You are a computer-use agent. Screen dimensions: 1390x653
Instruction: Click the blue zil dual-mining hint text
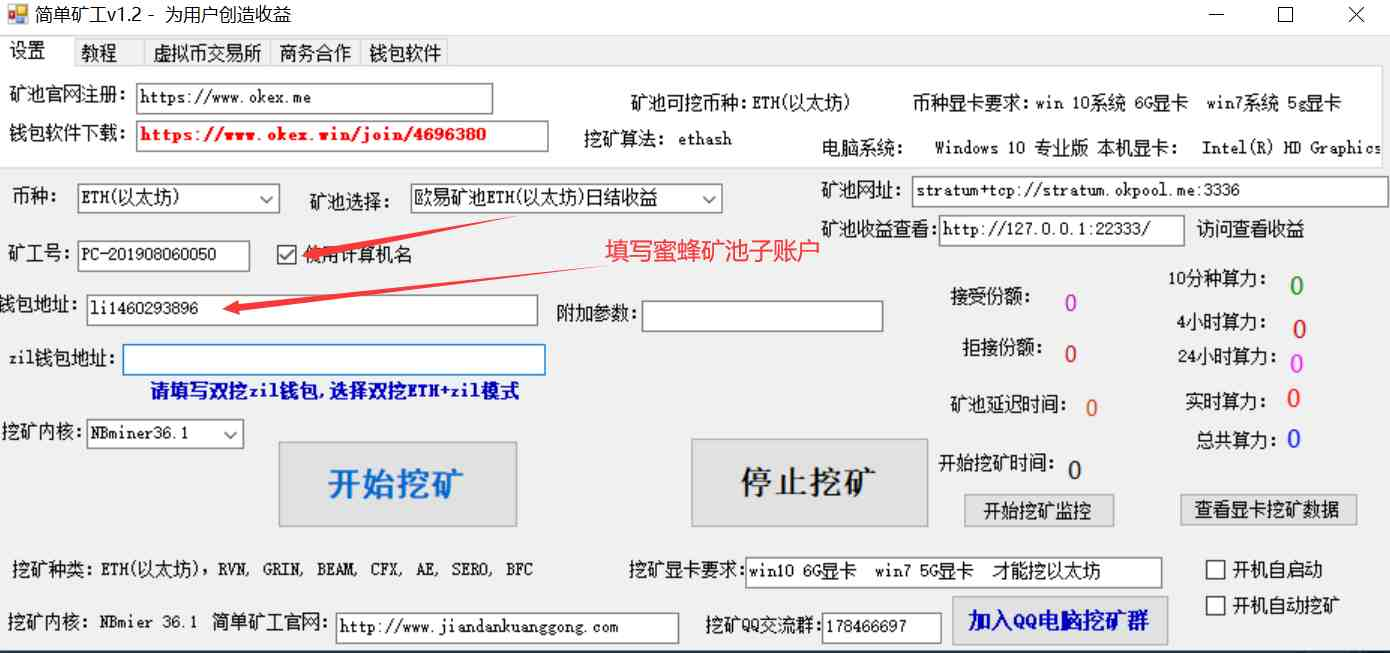click(335, 391)
